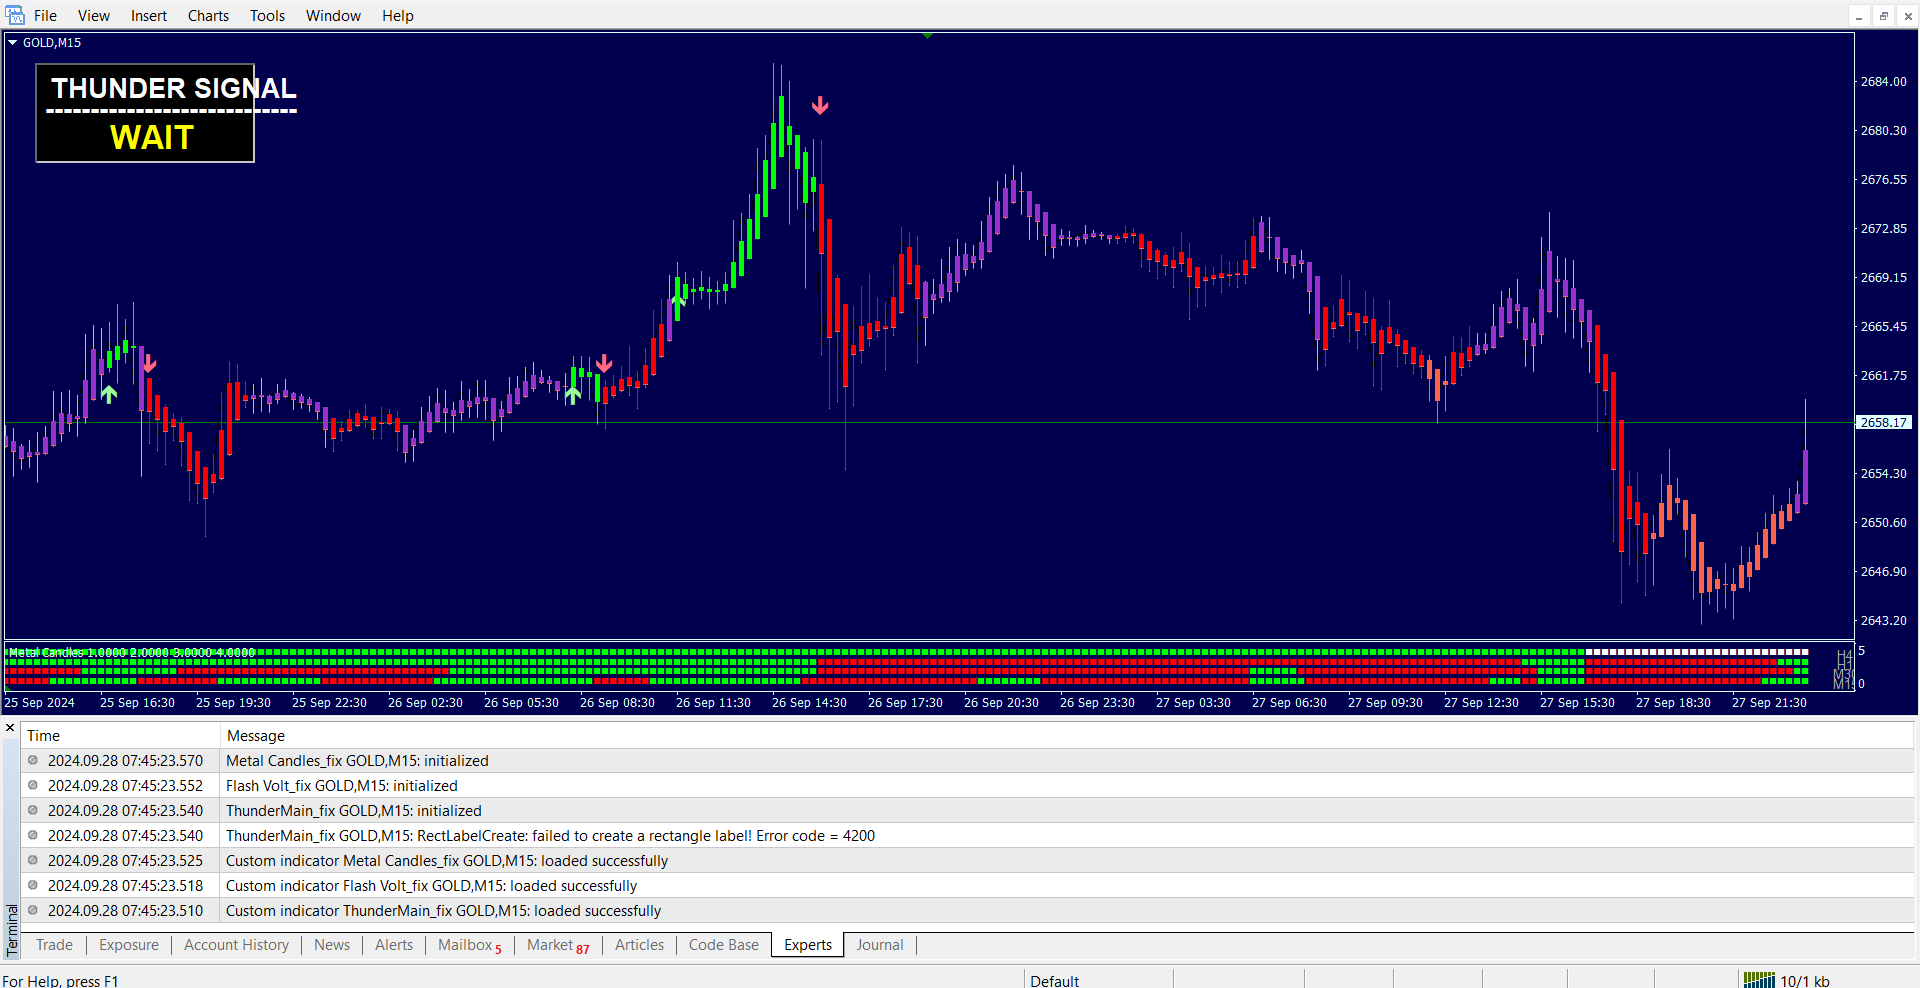
Task: Click the Time column header
Action: pos(43,736)
